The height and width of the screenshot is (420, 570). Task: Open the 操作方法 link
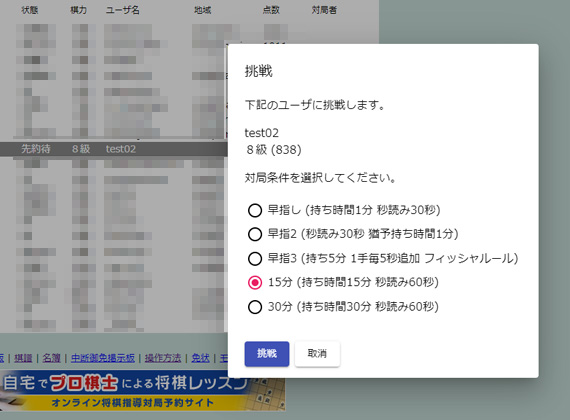[163, 358]
